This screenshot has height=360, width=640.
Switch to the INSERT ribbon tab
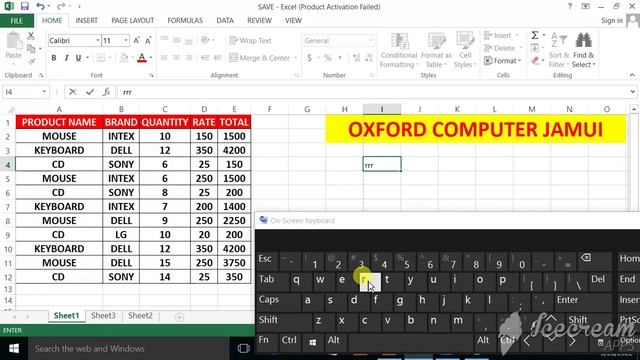coord(87,20)
